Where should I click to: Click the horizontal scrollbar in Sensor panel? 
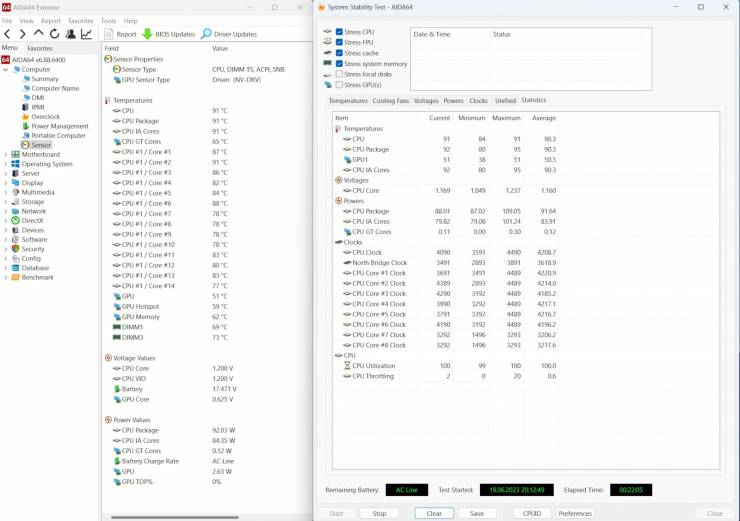click(175, 518)
